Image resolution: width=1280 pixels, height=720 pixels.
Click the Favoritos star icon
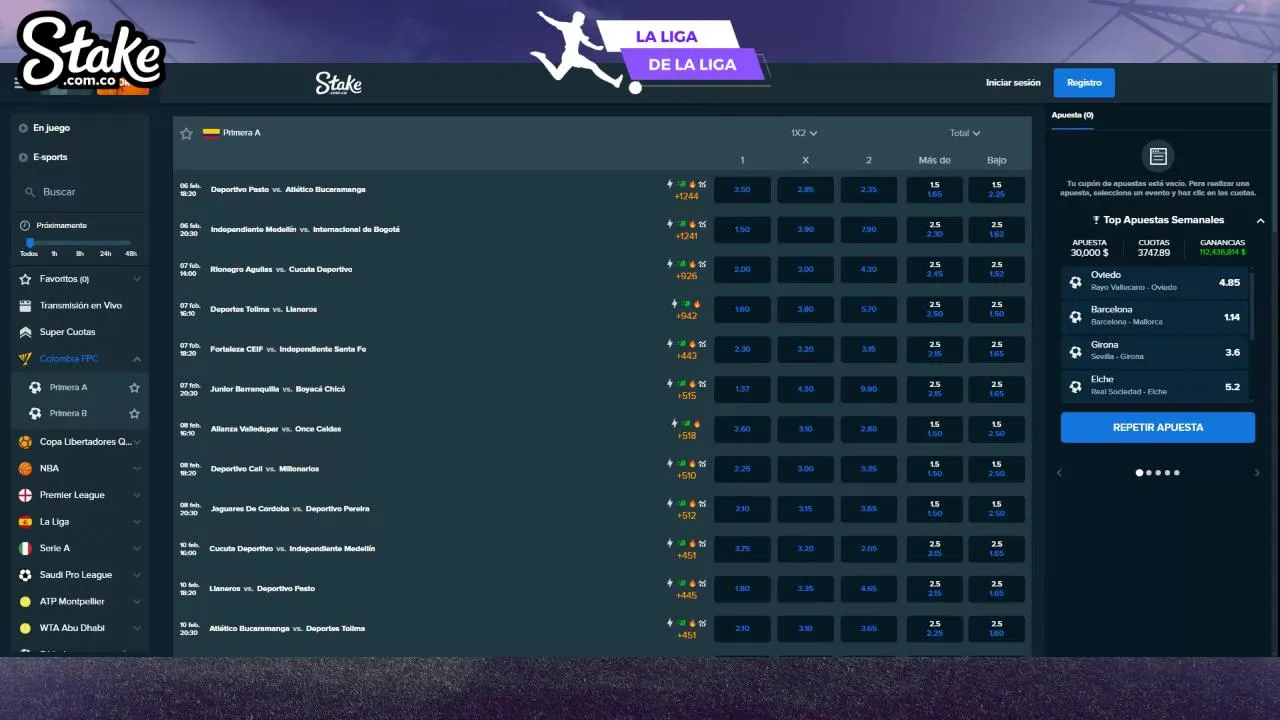(x=26, y=279)
